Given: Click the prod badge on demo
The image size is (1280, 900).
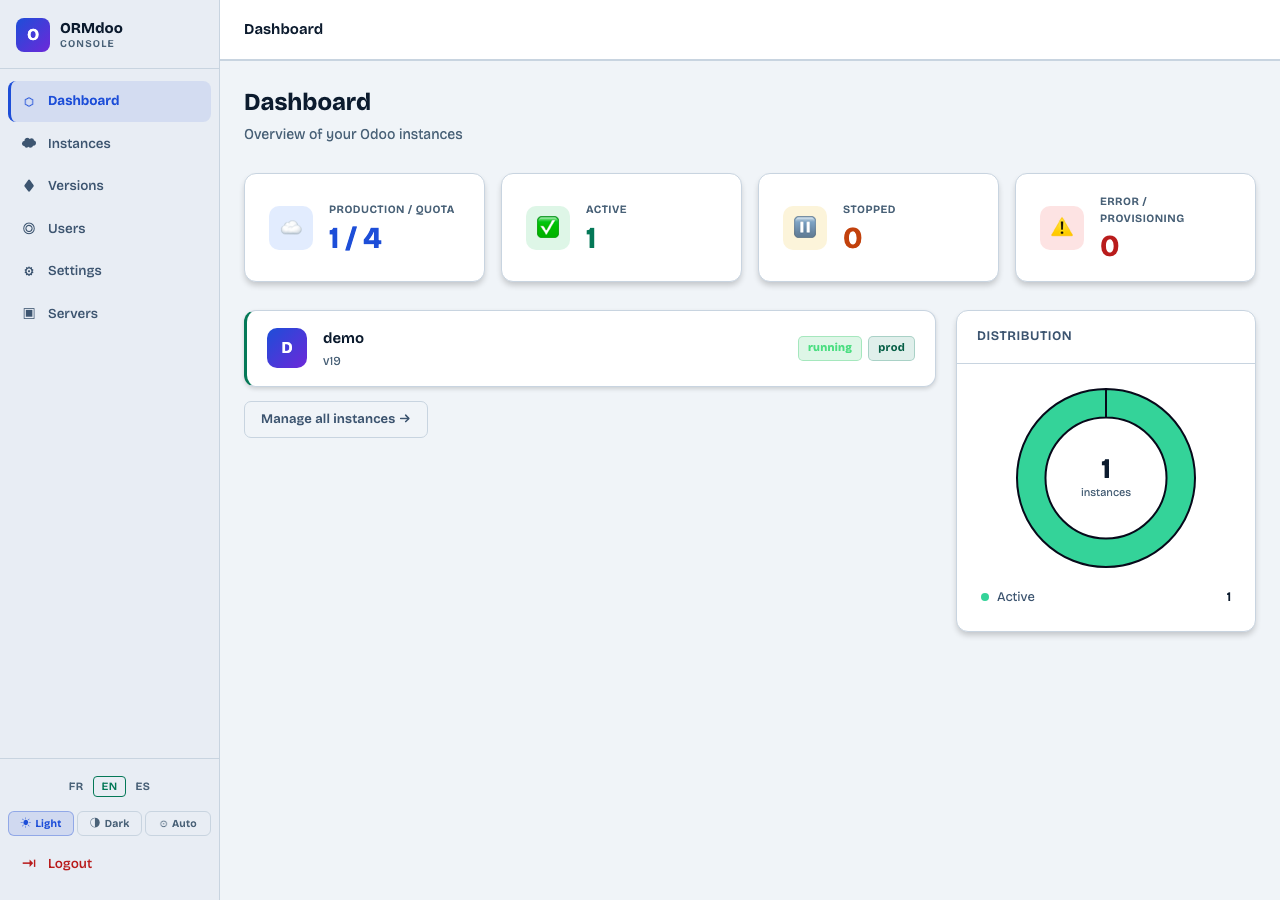Looking at the screenshot, I should pyautogui.click(x=891, y=348).
